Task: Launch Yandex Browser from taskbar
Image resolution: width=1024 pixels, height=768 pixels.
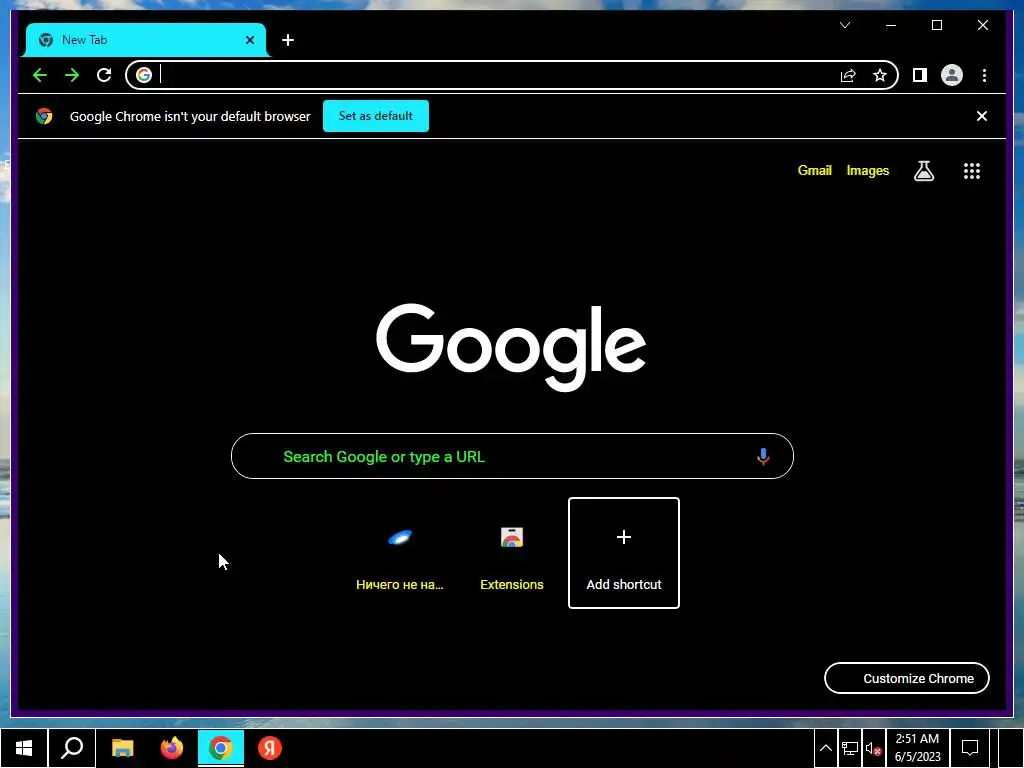Action: pos(269,748)
